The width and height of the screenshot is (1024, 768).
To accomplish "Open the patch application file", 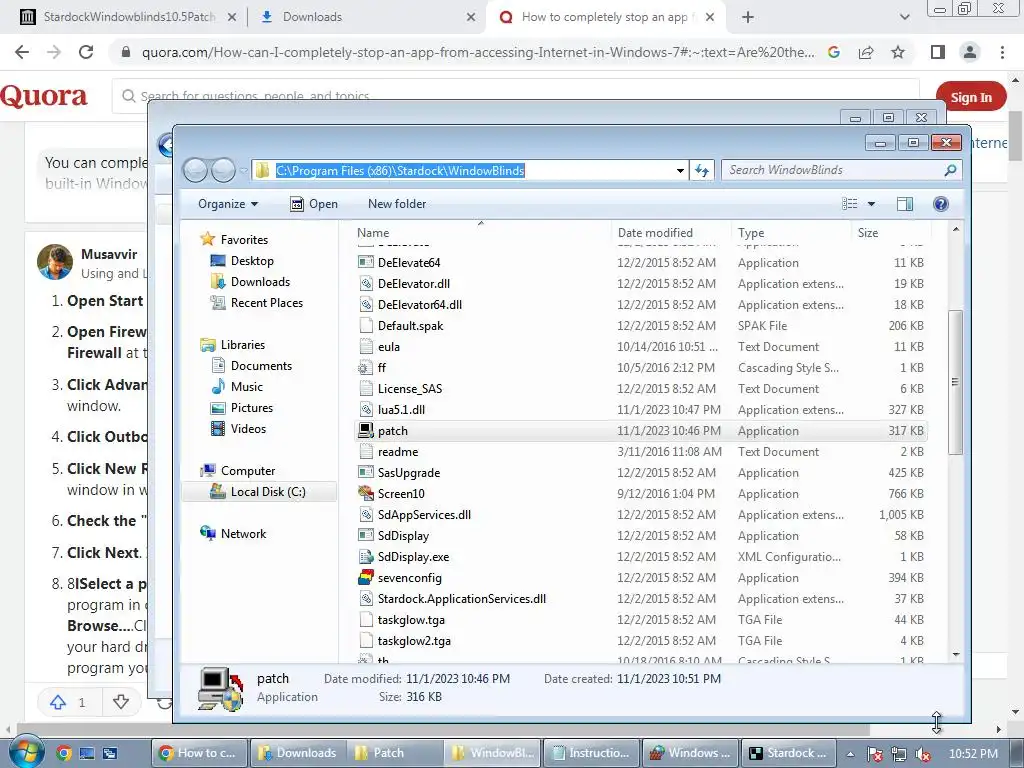I will point(392,431).
